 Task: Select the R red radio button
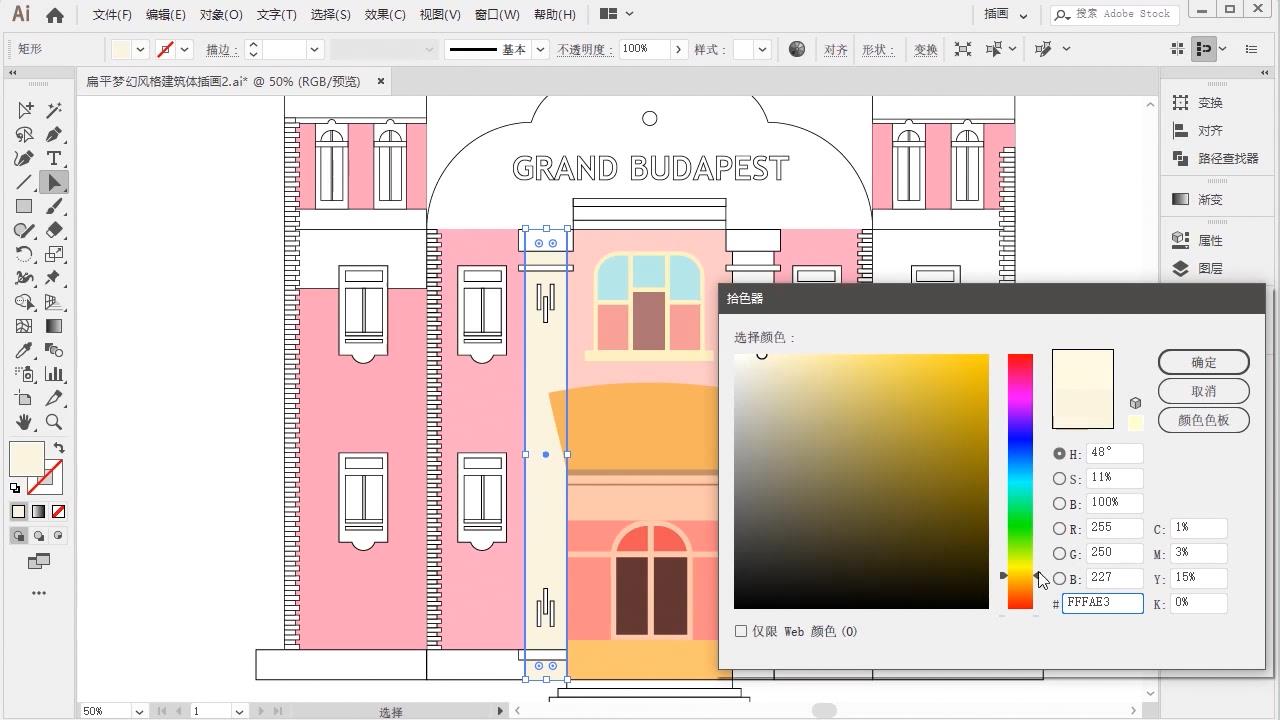pyautogui.click(x=1059, y=528)
